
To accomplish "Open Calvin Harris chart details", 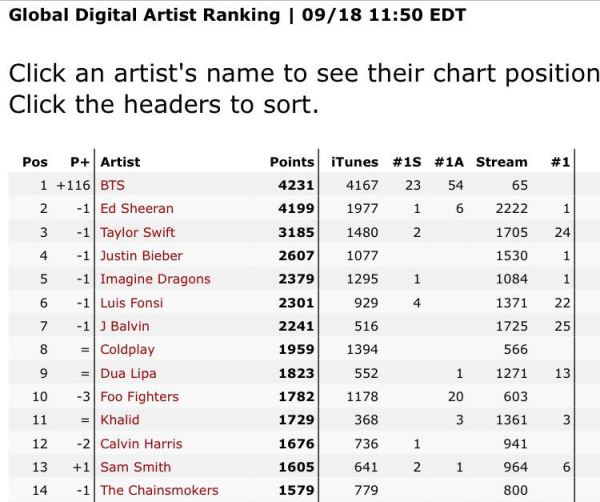I will [x=139, y=444].
